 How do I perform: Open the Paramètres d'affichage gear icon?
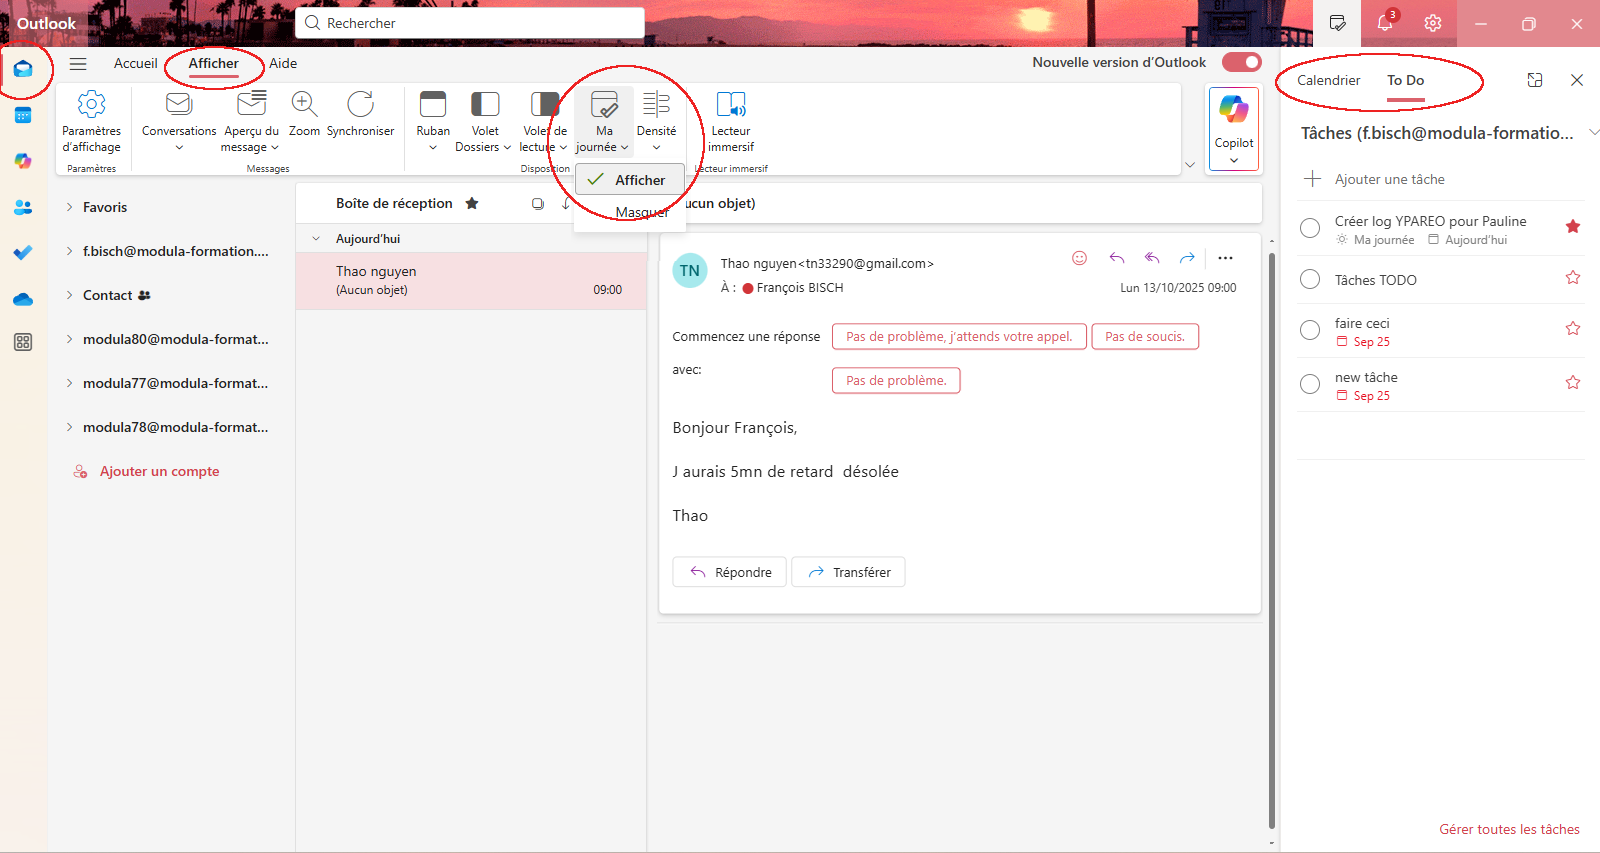91,105
